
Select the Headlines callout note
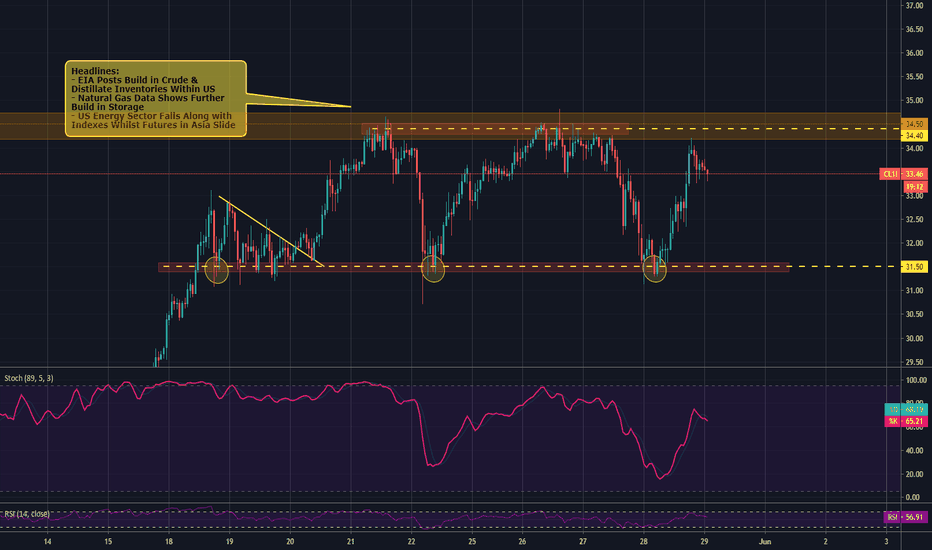click(x=156, y=99)
